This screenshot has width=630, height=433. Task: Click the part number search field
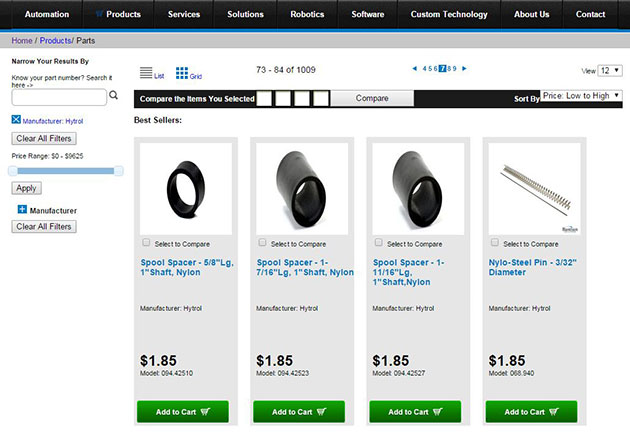point(58,97)
